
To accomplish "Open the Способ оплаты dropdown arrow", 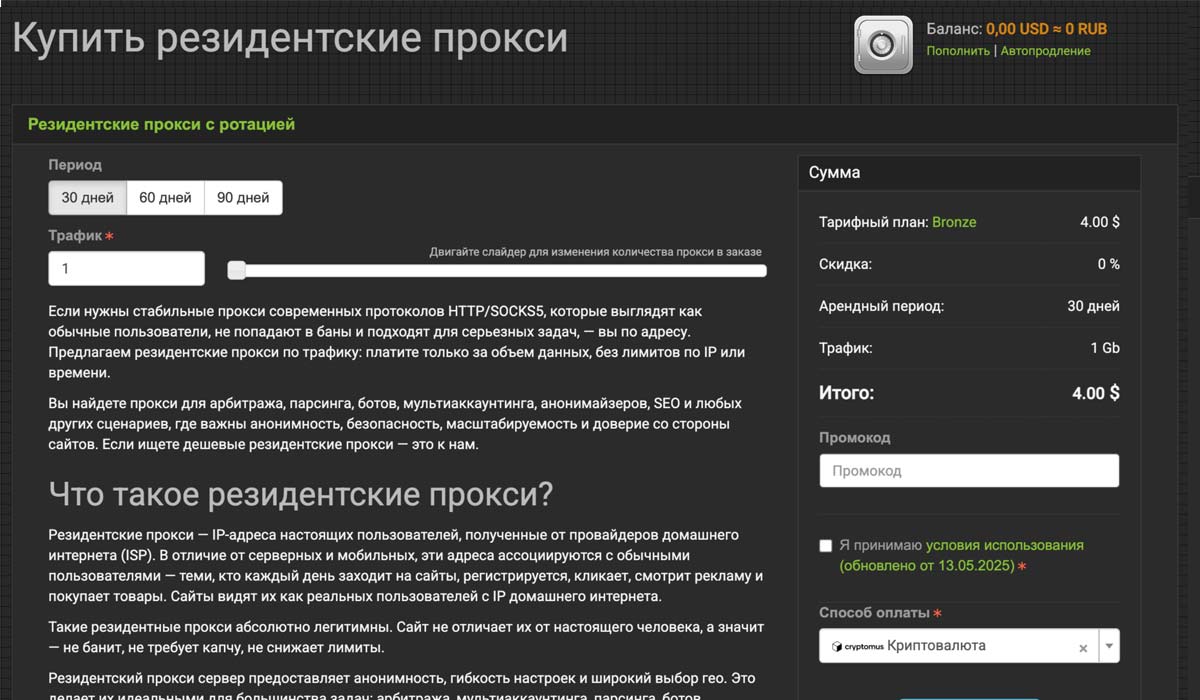I will pyautogui.click(x=1109, y=647).
